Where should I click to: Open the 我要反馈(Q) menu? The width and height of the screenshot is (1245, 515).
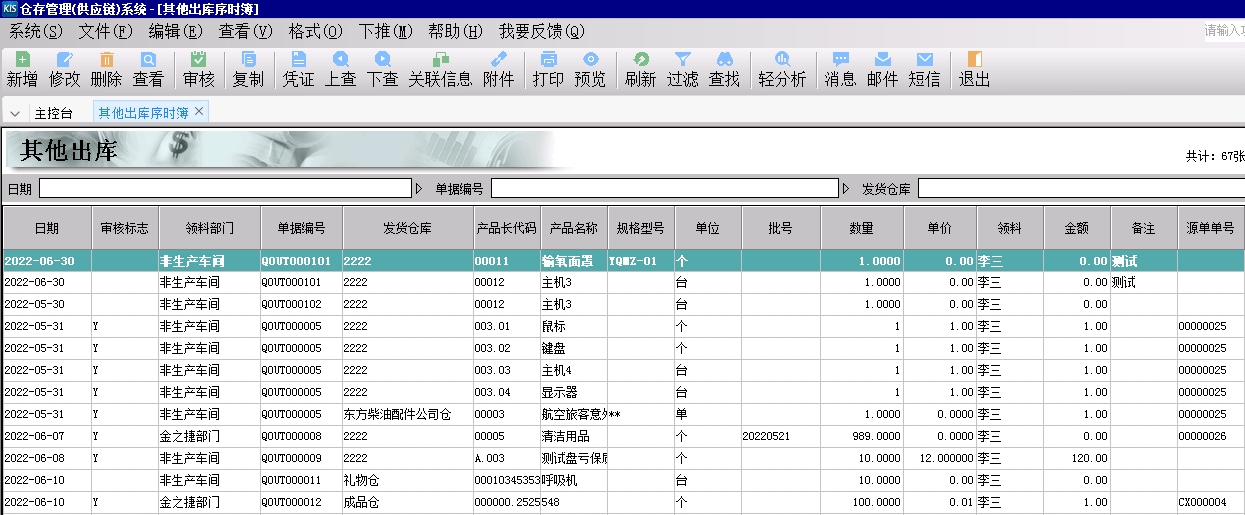coord(542,31)
